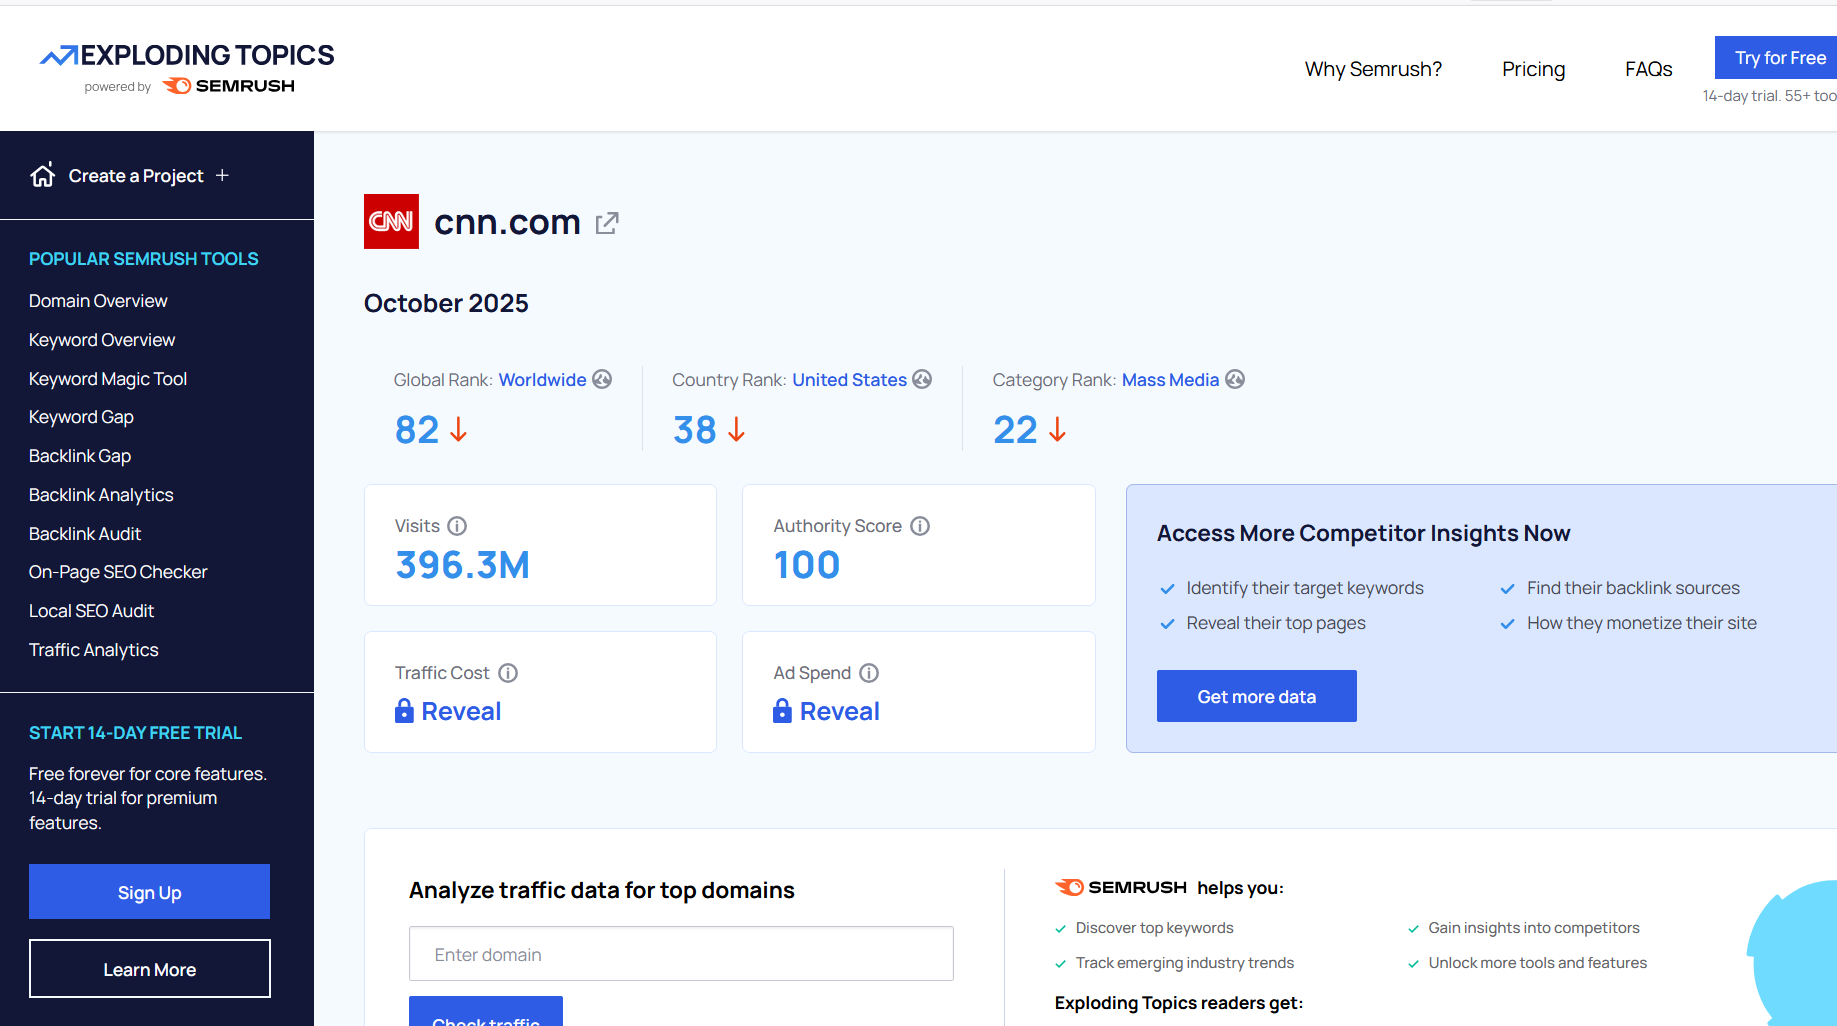The height and width of the screenshot is (1026, 1837).
Task: Open Traffic Analytics tool
Action: coord(94,650)
